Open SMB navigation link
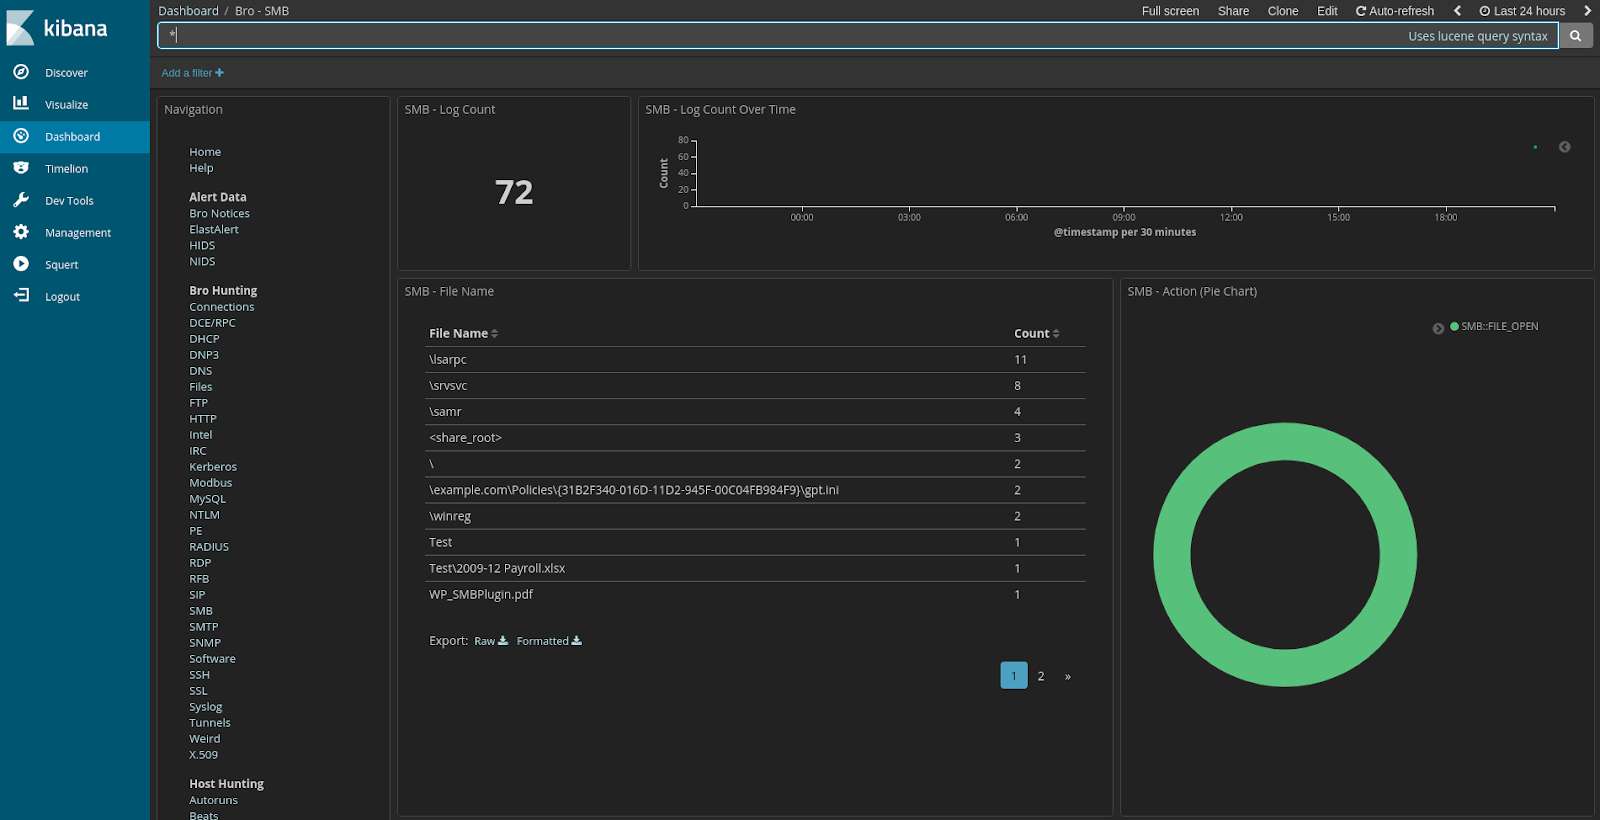 coord(201,611)
